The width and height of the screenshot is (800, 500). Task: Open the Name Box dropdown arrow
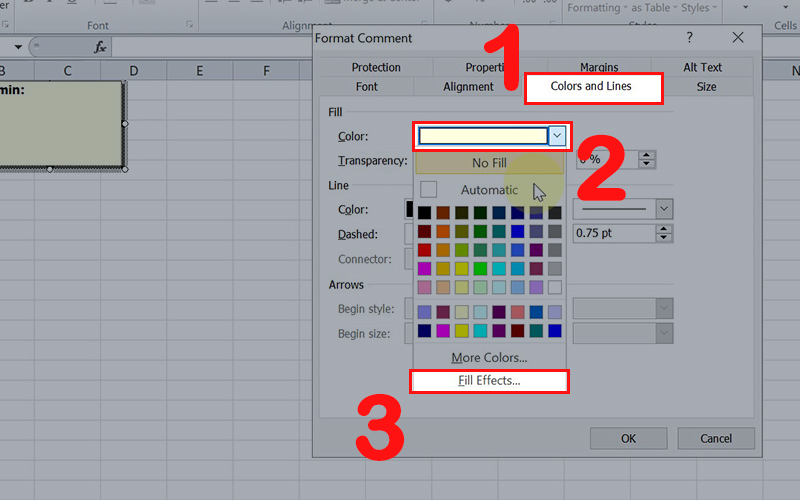[18, 47]
